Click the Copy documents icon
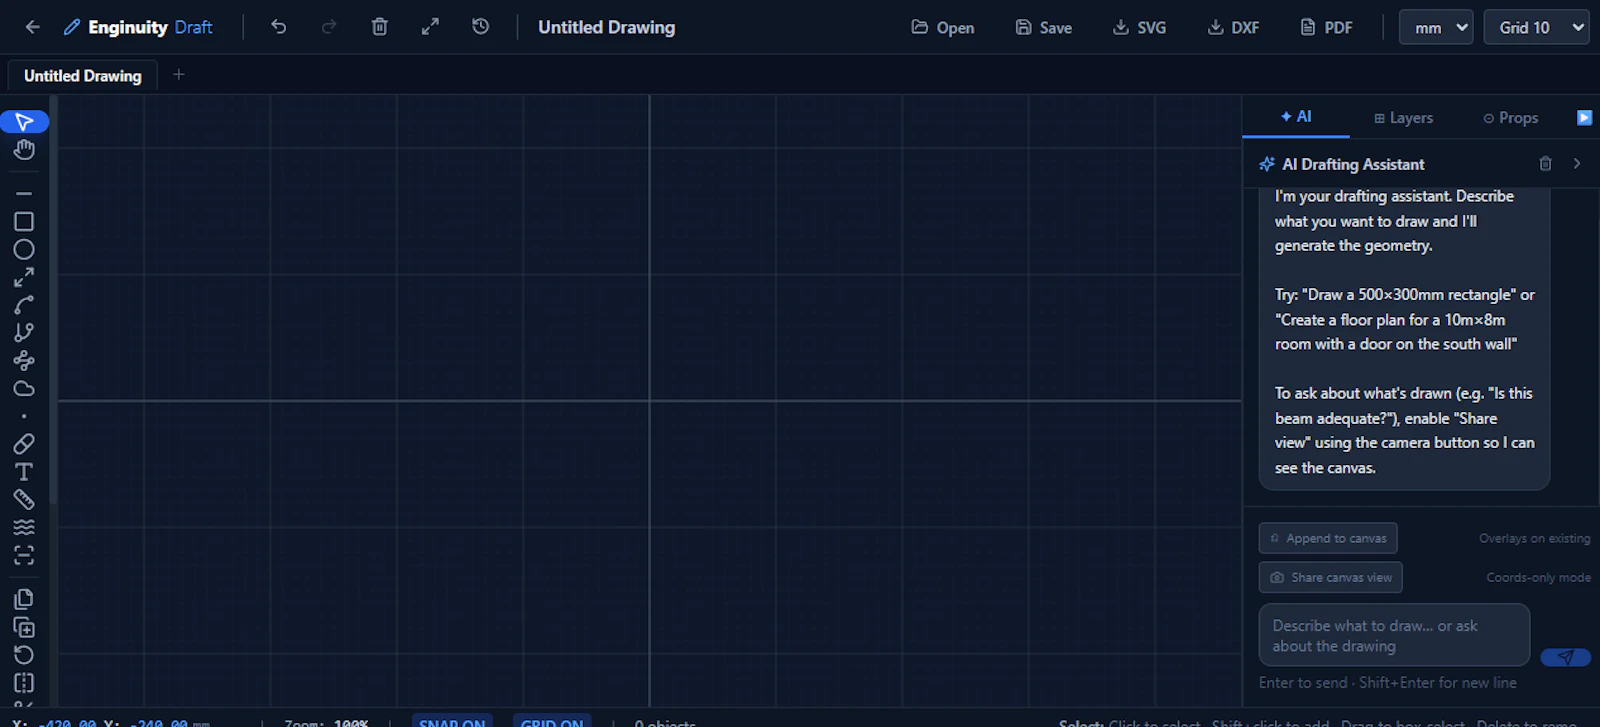This screenshot has height=727, width=1600. point(24,599)
